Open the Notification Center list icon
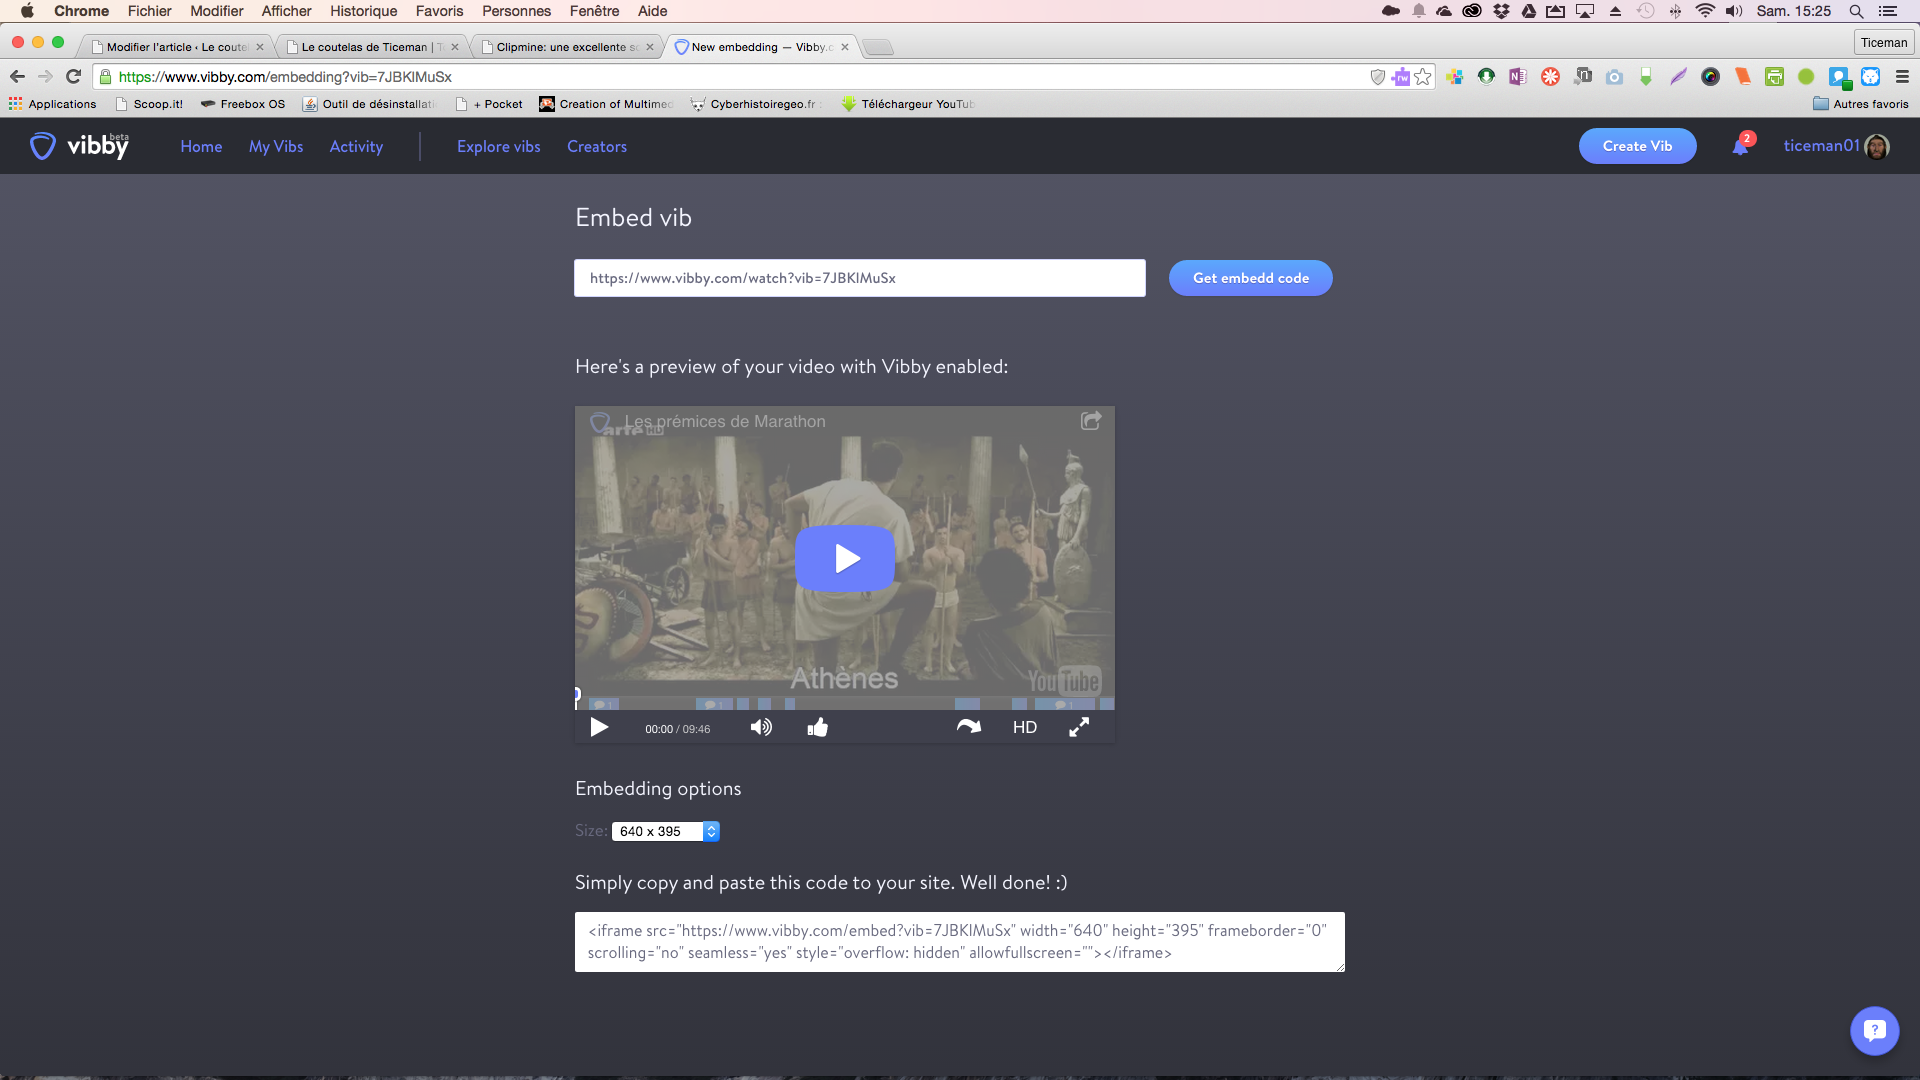The image size is (1920, 1080). 1888,11
